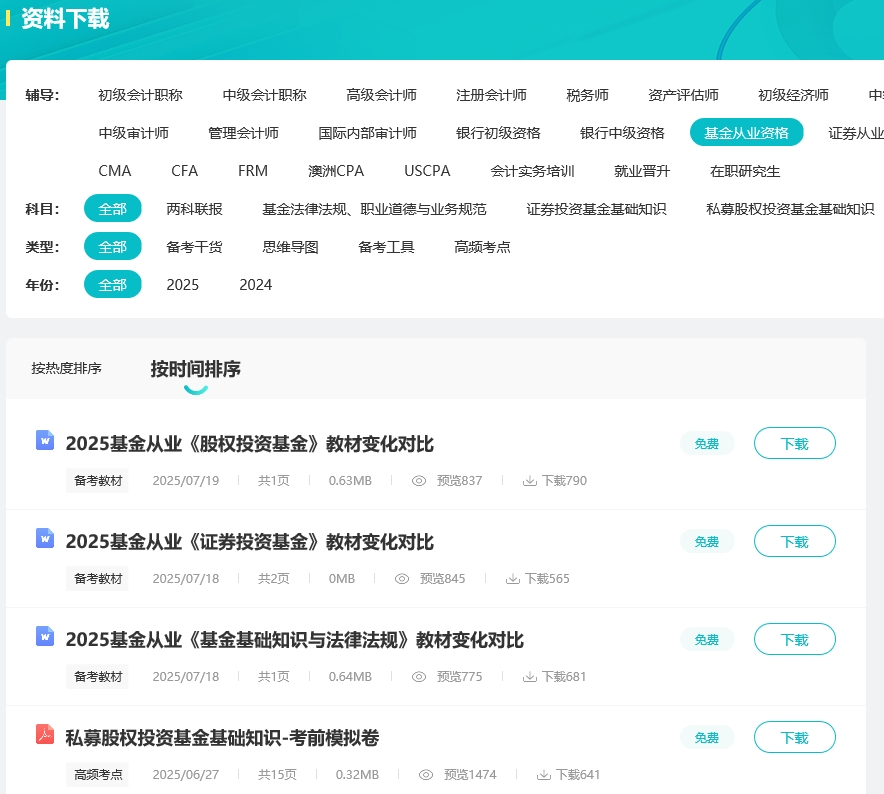884x794 pixels.
Task: Click the preview eye icon showing 预览837
Action: pyautogui.click(x=419, y=480)
